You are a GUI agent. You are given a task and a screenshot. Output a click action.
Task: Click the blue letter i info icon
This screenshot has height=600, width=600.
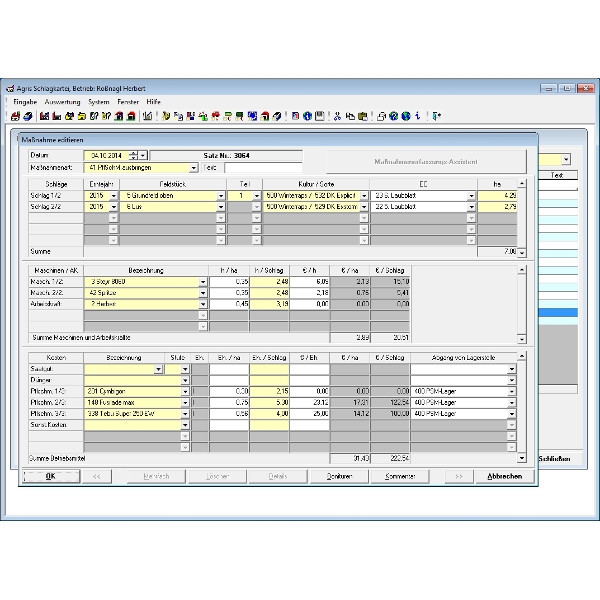417,116
